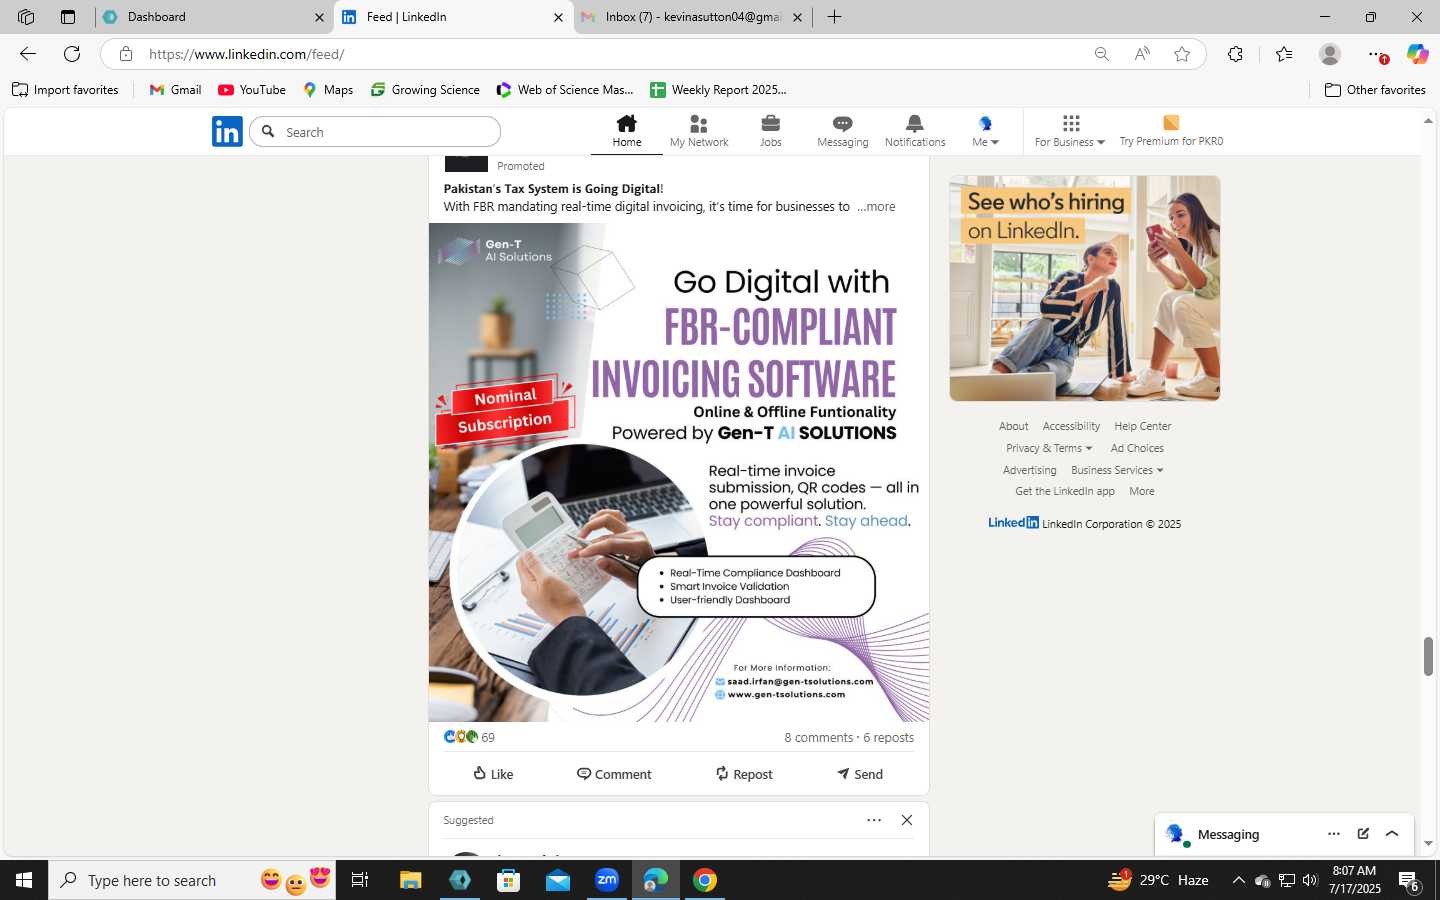This screenshot has width=1440, height=900.
Task: Show hidden tray icons chevron
Action: click(1238, 880)
